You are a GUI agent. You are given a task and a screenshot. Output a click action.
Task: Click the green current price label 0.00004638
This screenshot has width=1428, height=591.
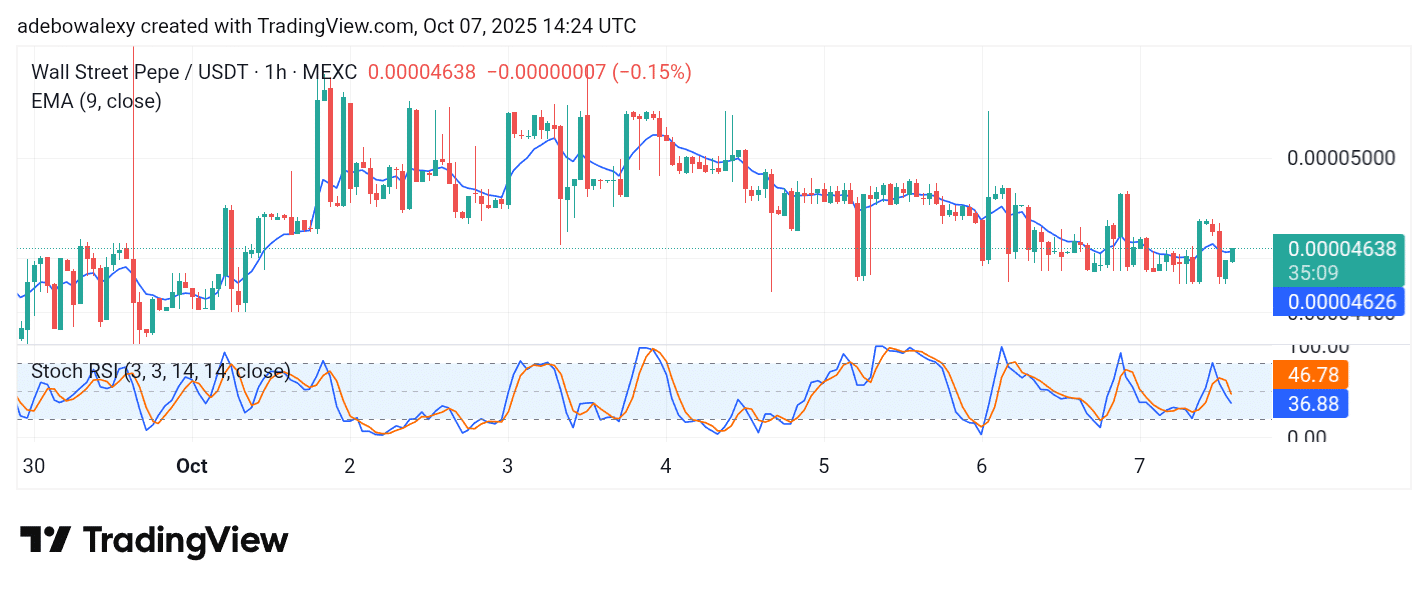pyautogui.click(x=1341, y=249)
